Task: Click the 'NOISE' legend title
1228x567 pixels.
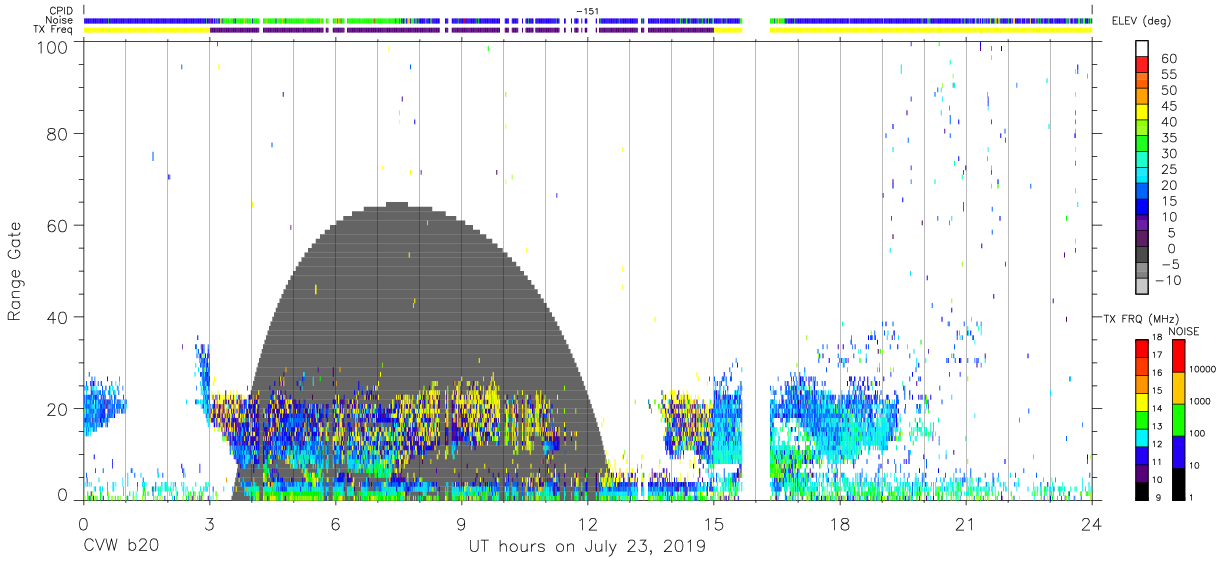Action: click(1183, 331)
